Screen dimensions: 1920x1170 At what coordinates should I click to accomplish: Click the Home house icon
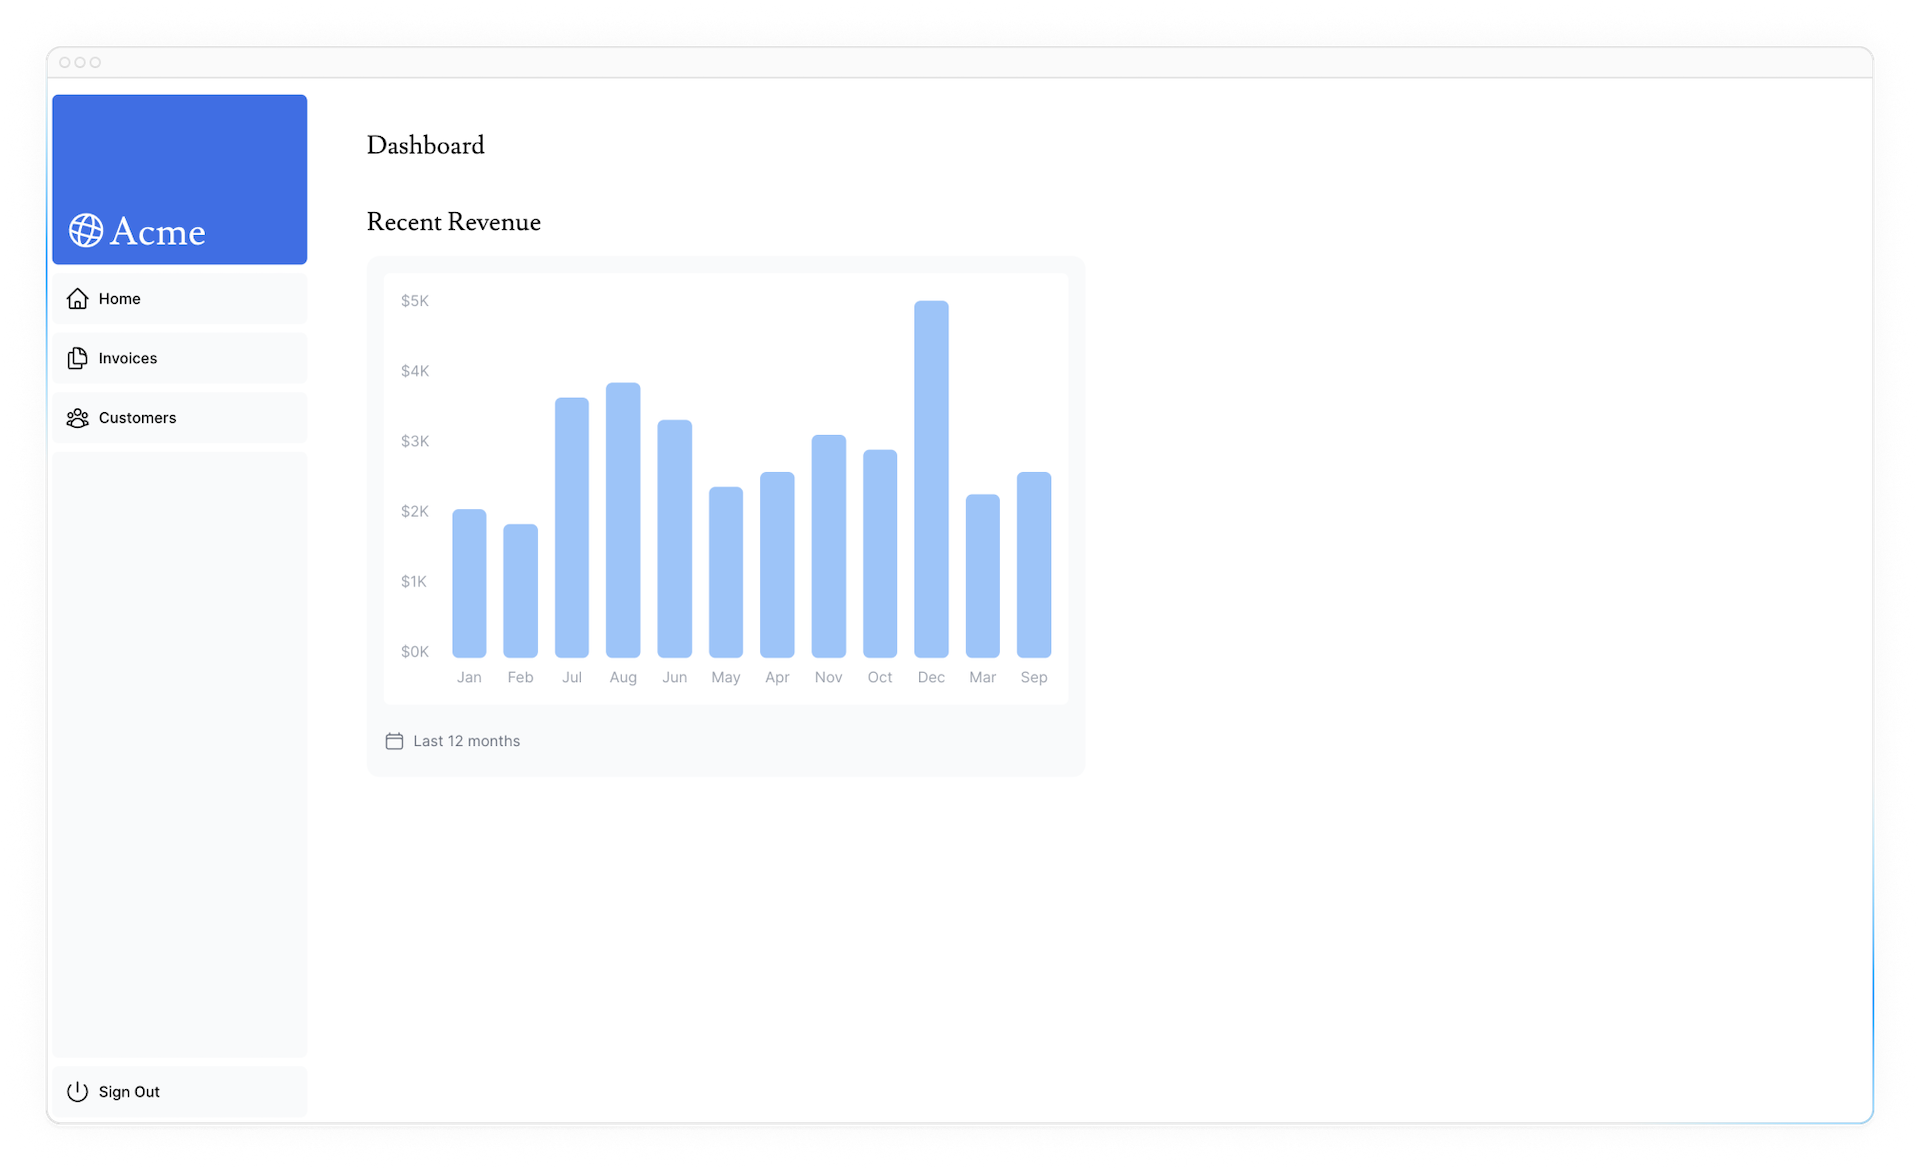coord(78,299)
